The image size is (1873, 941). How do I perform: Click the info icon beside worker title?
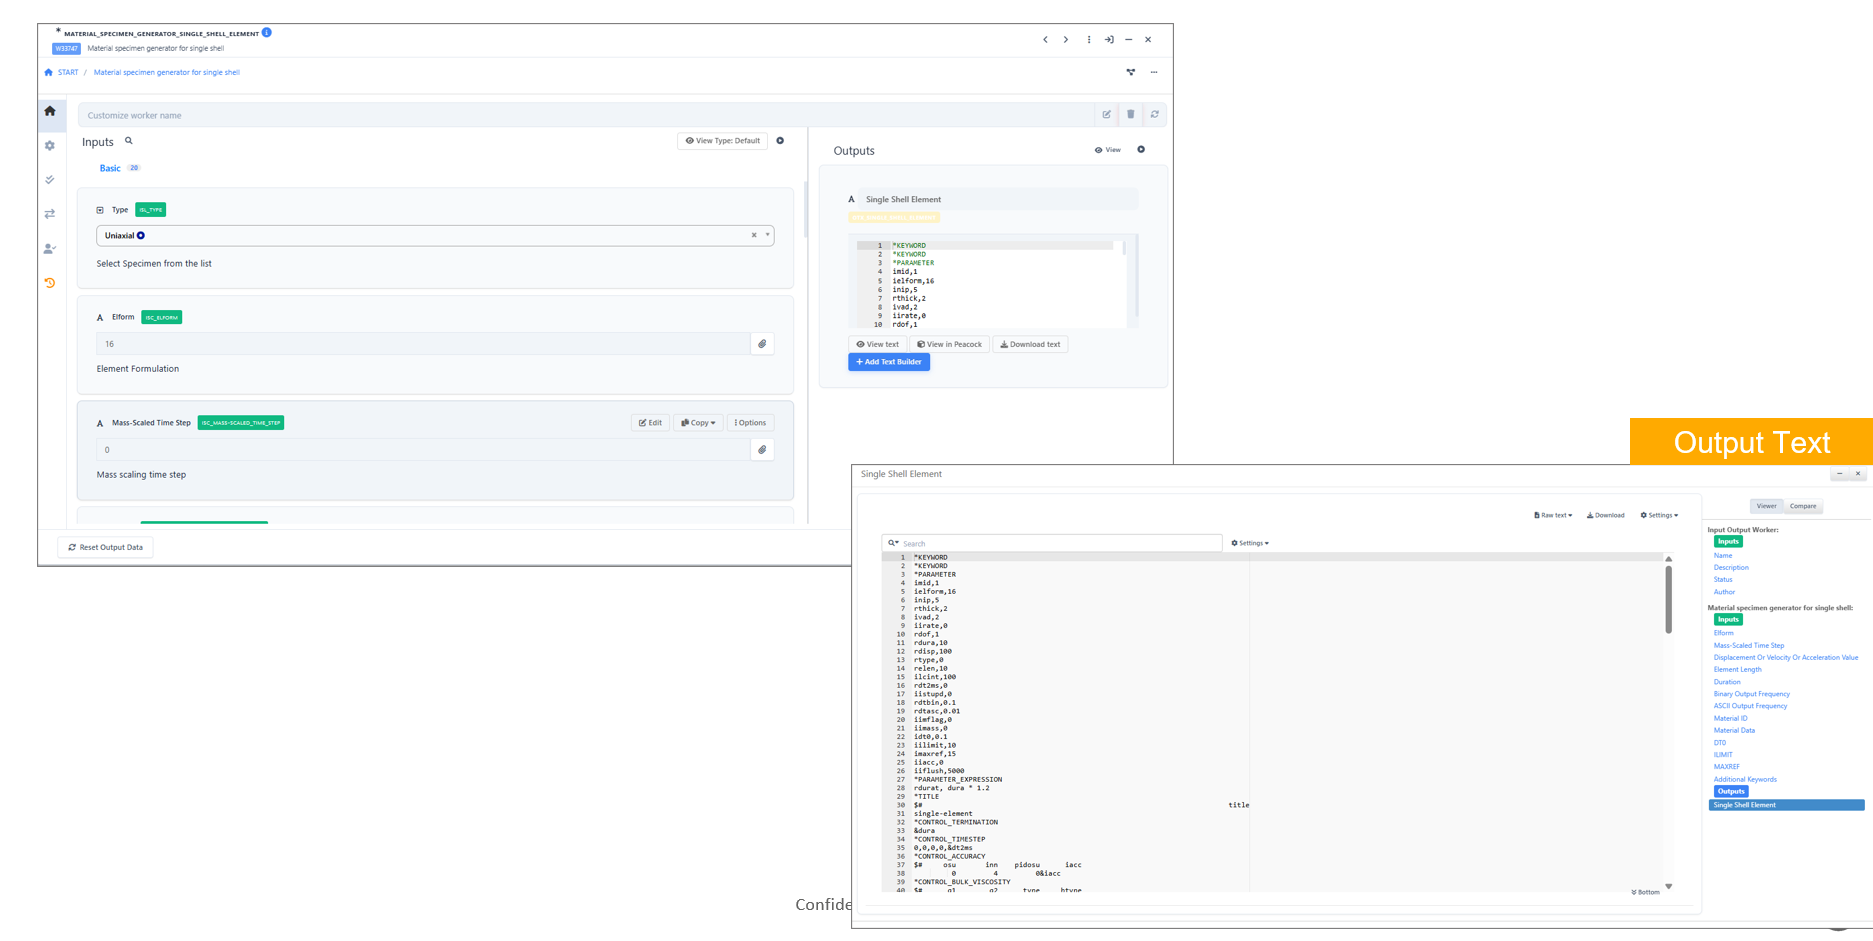pyautogui.click(x=267, y=33)
